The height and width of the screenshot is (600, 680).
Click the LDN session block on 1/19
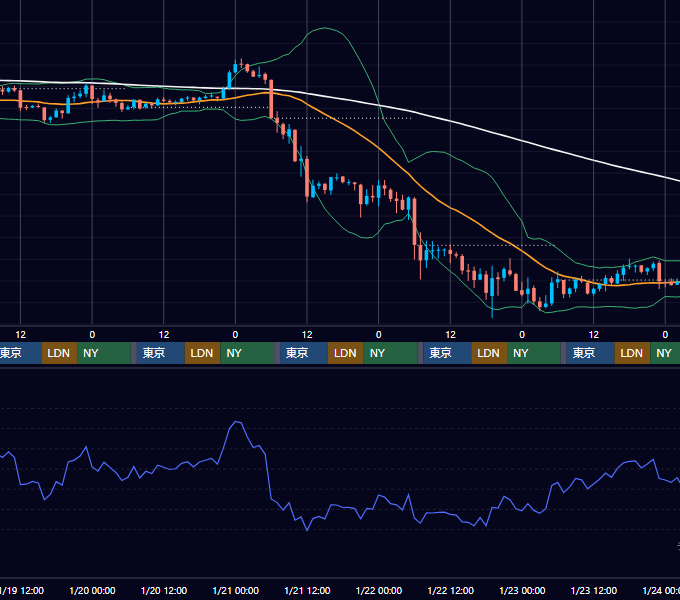[59, 353]
